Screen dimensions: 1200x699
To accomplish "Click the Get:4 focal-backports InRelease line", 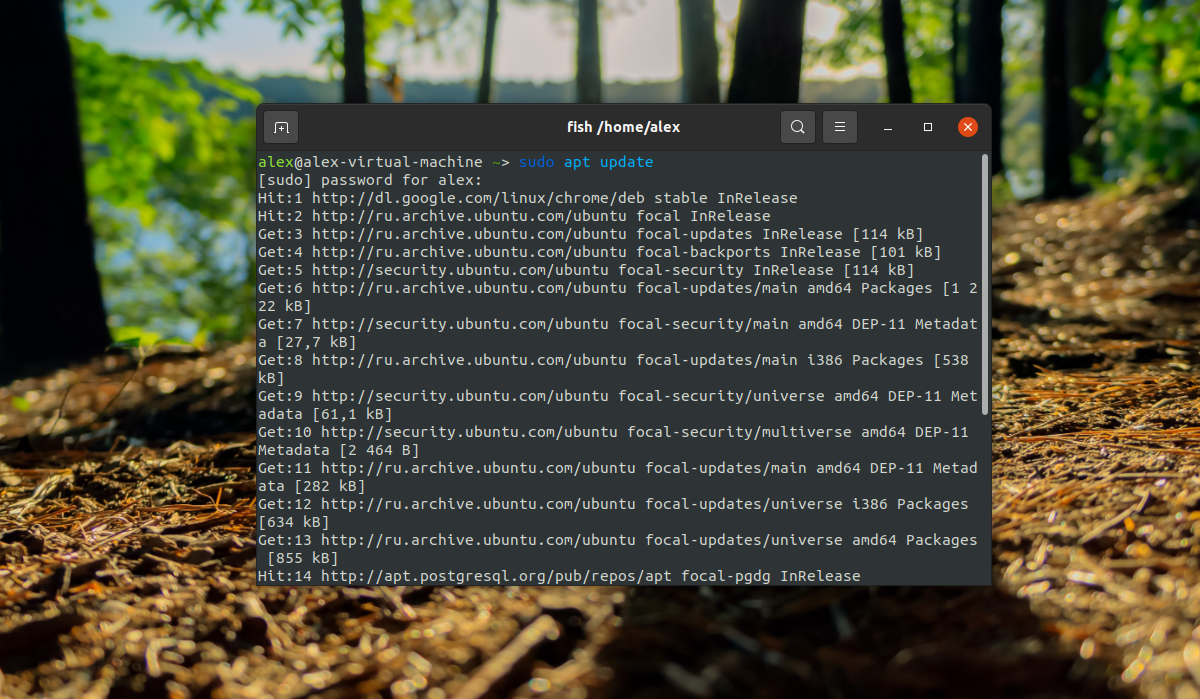I will [600, 252].
